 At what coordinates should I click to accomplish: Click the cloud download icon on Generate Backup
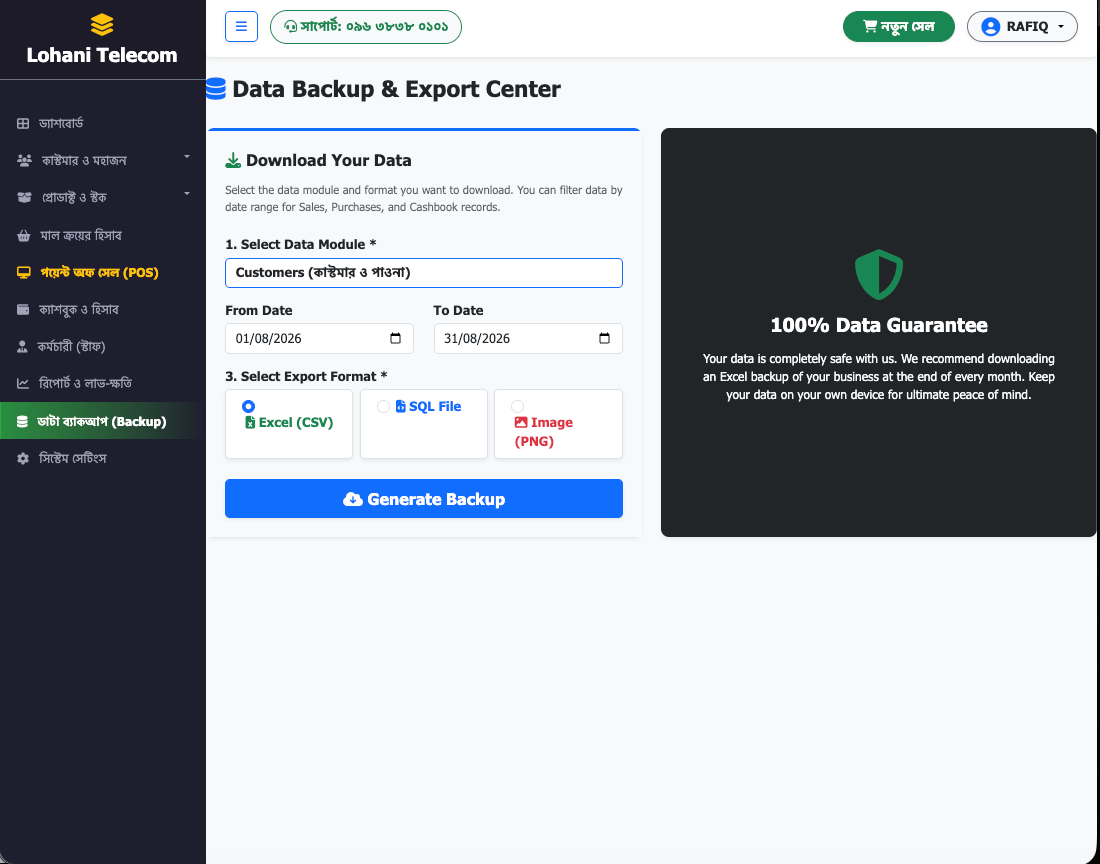coord(353,499)
